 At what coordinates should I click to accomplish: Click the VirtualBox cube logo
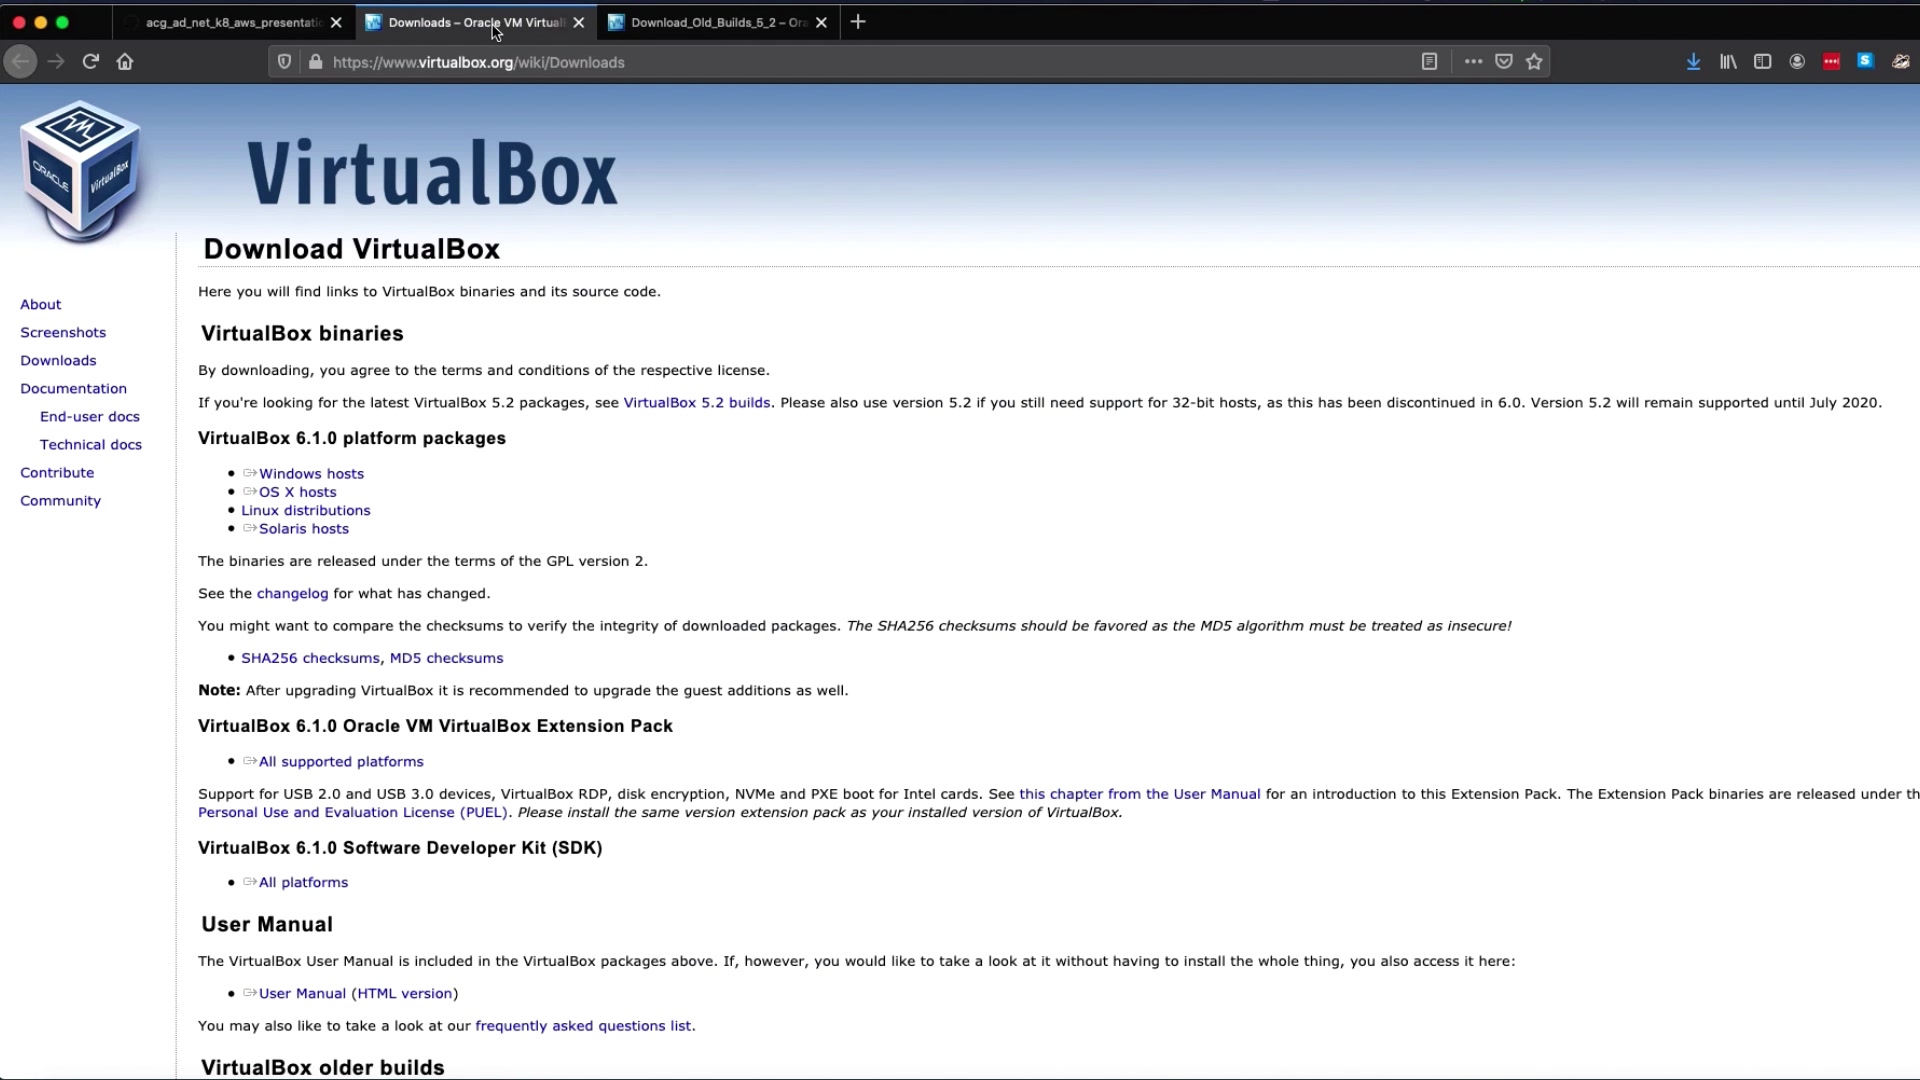80,170
